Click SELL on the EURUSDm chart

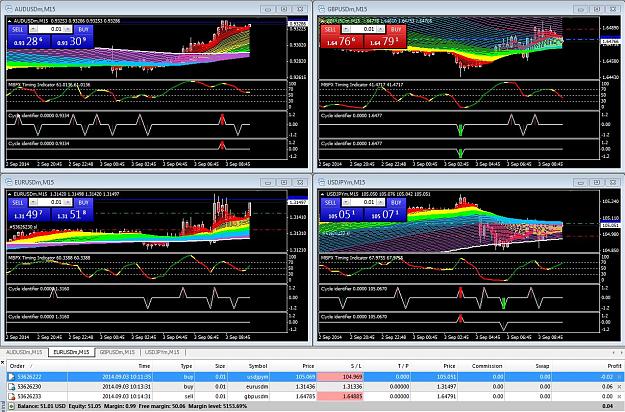18,202
